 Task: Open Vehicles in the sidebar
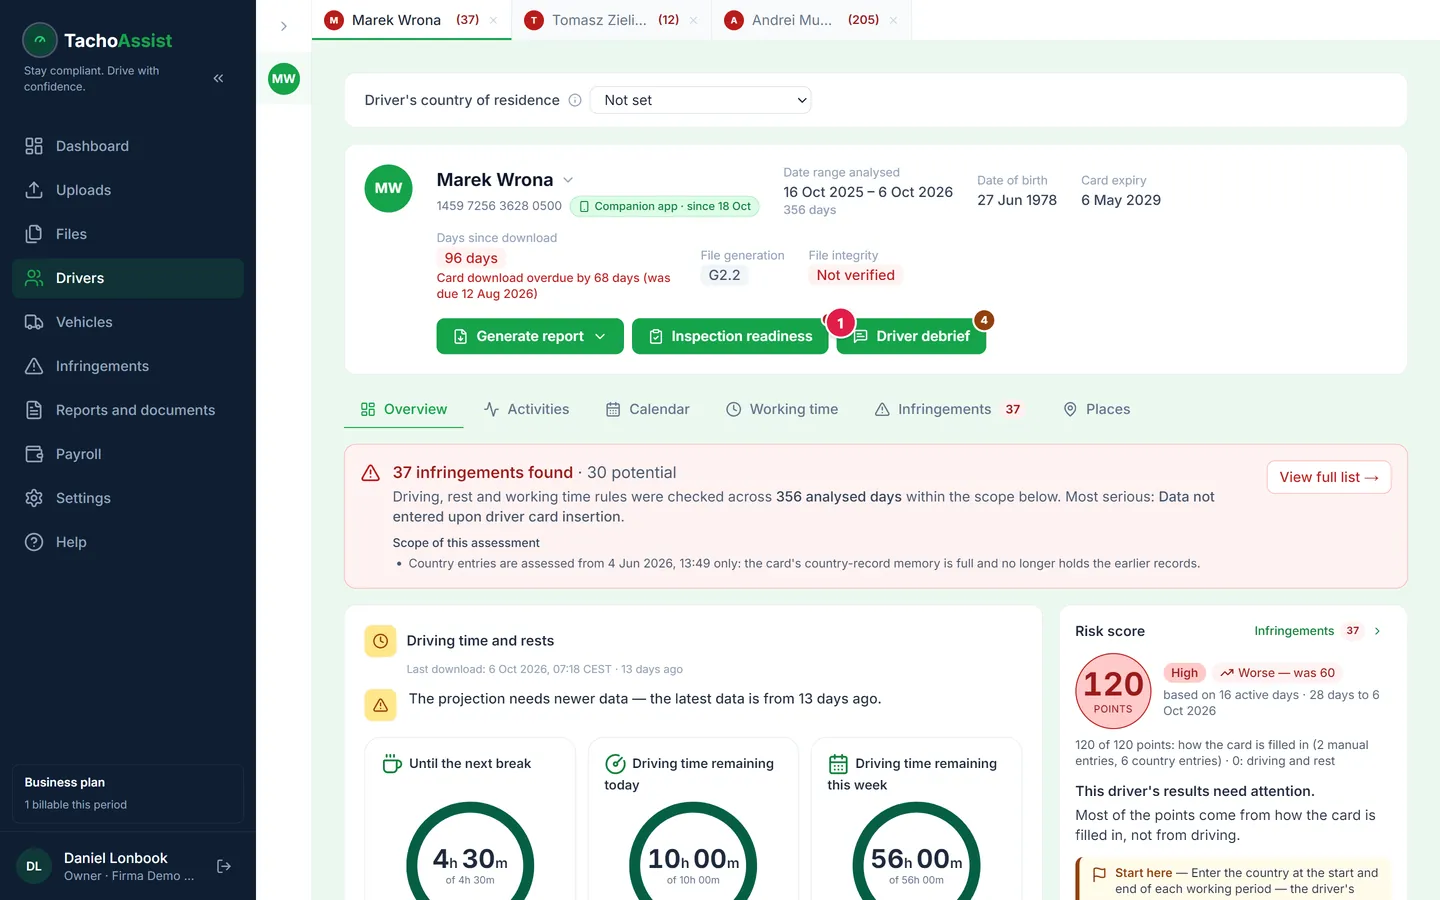(128, 322)
